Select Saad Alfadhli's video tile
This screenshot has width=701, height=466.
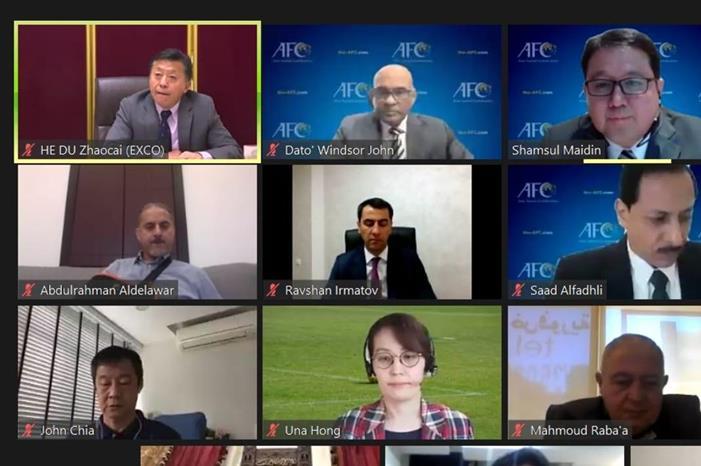click(604, 232)
